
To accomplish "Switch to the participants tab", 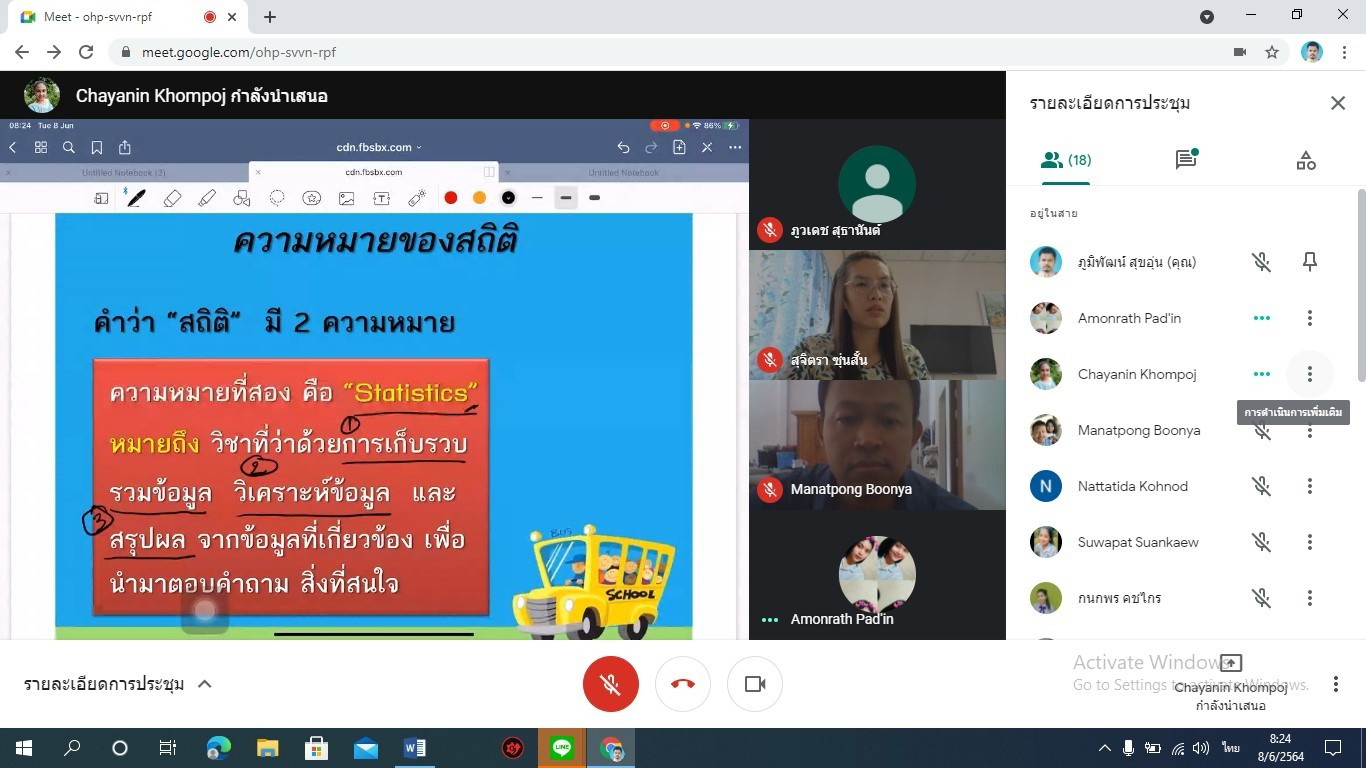I will 1066,160.
